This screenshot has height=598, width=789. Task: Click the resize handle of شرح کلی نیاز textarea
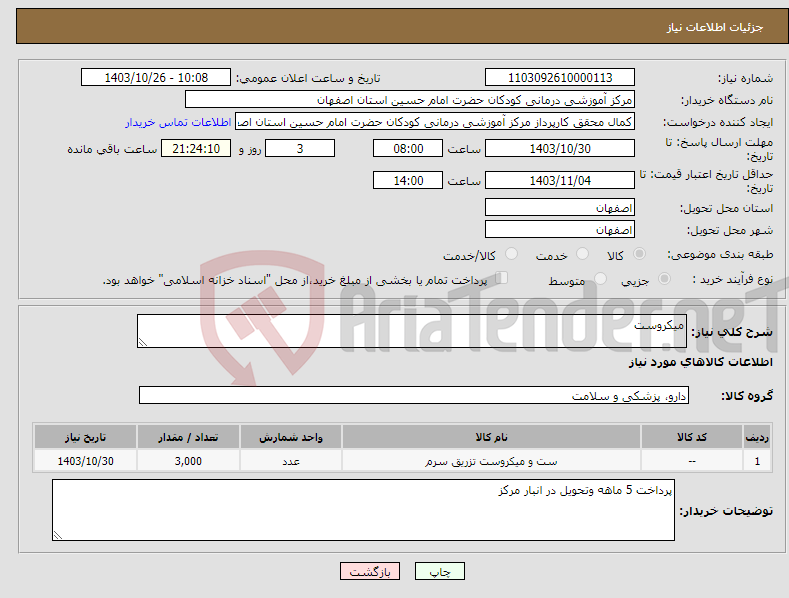(143, 342)
